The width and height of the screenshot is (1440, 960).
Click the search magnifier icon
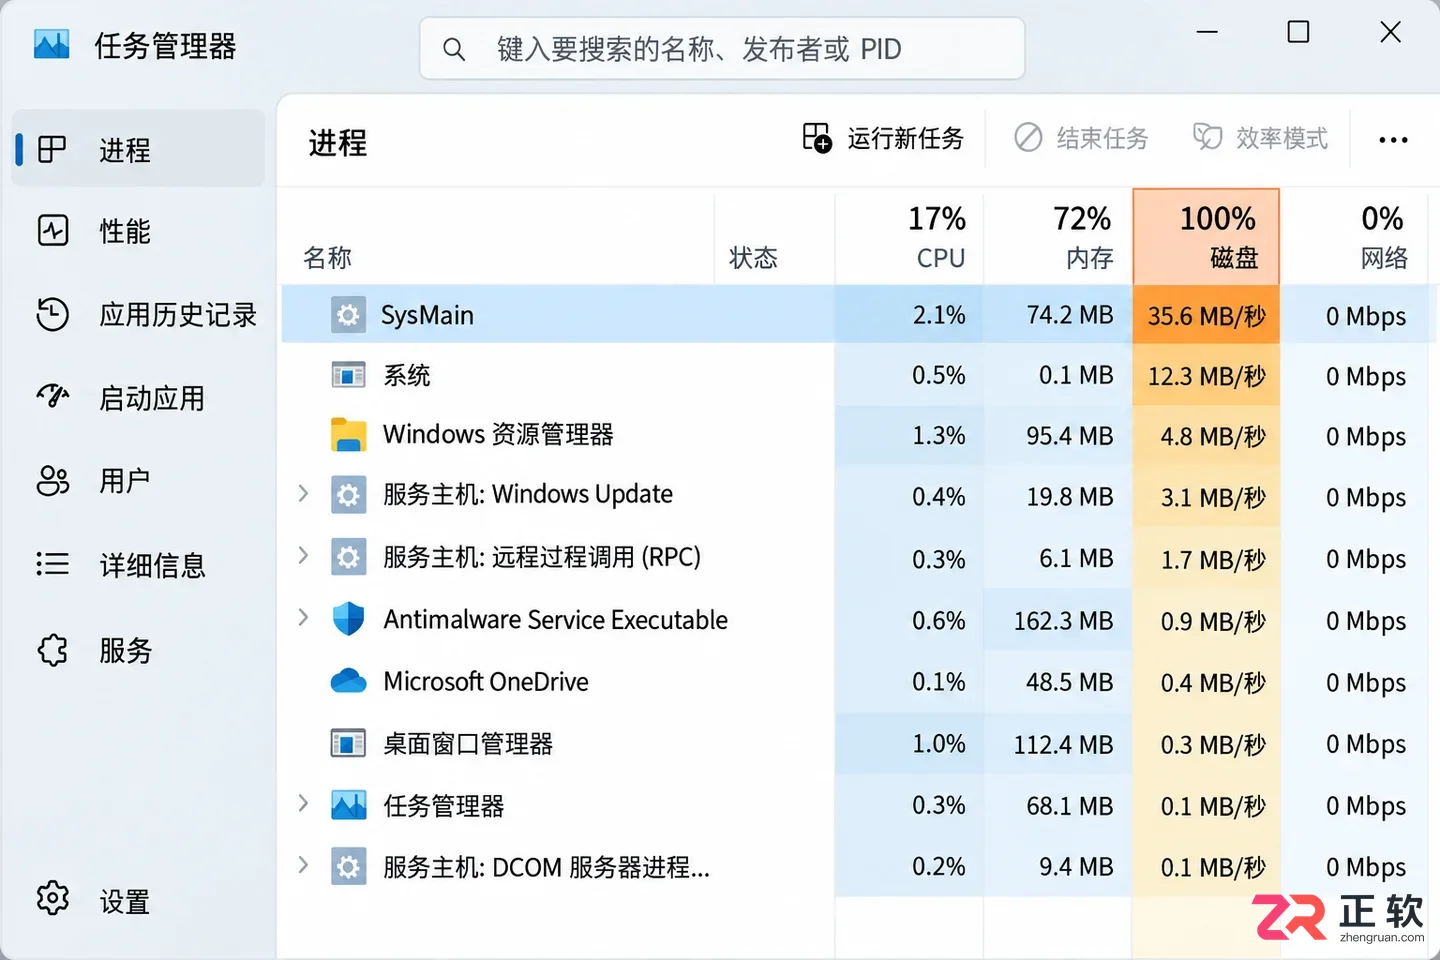click(454, 49)
